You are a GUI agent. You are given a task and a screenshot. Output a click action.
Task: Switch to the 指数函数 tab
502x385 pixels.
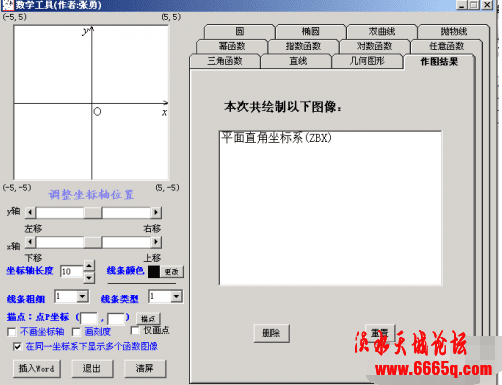pos(303,46)
